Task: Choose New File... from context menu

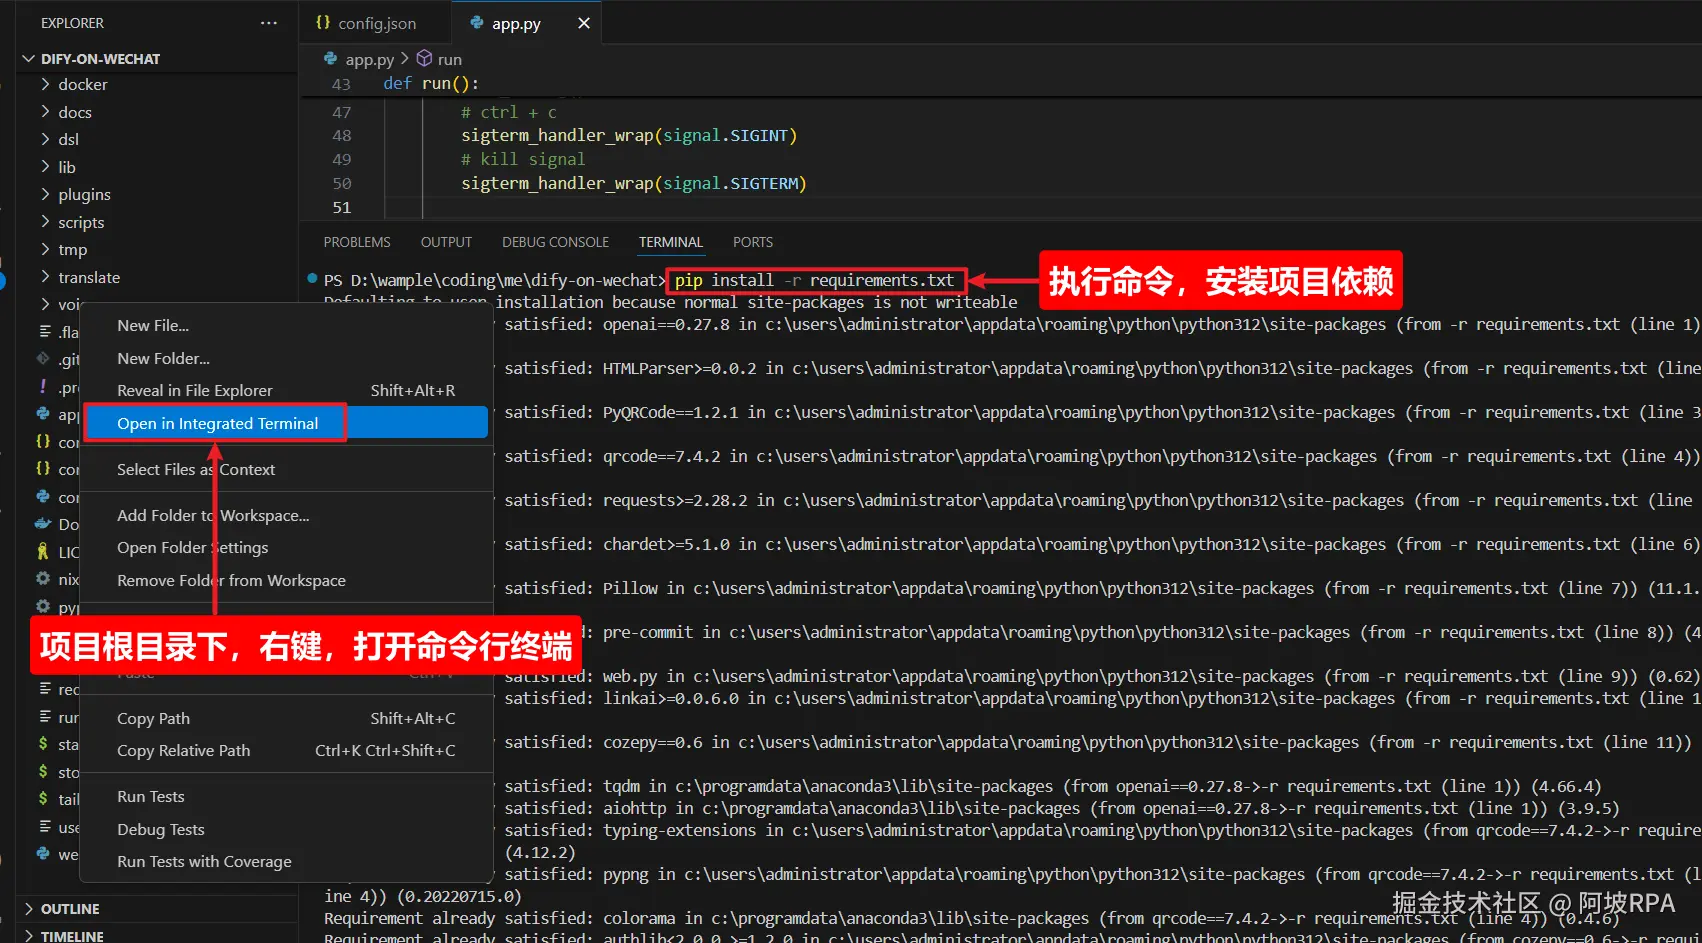Action: pos(286,325)
